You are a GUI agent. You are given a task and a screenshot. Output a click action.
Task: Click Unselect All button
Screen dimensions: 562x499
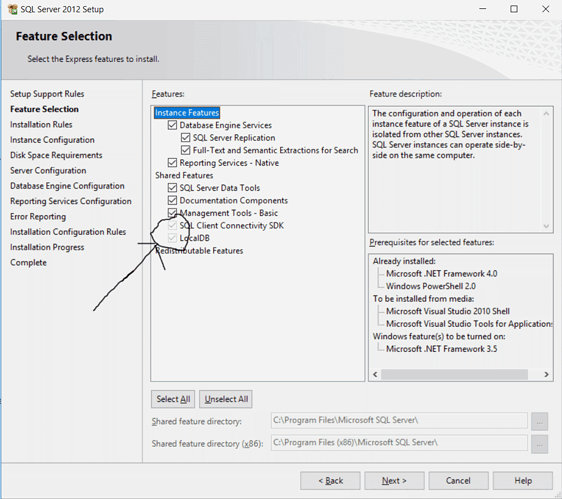[x=226, y=399]
